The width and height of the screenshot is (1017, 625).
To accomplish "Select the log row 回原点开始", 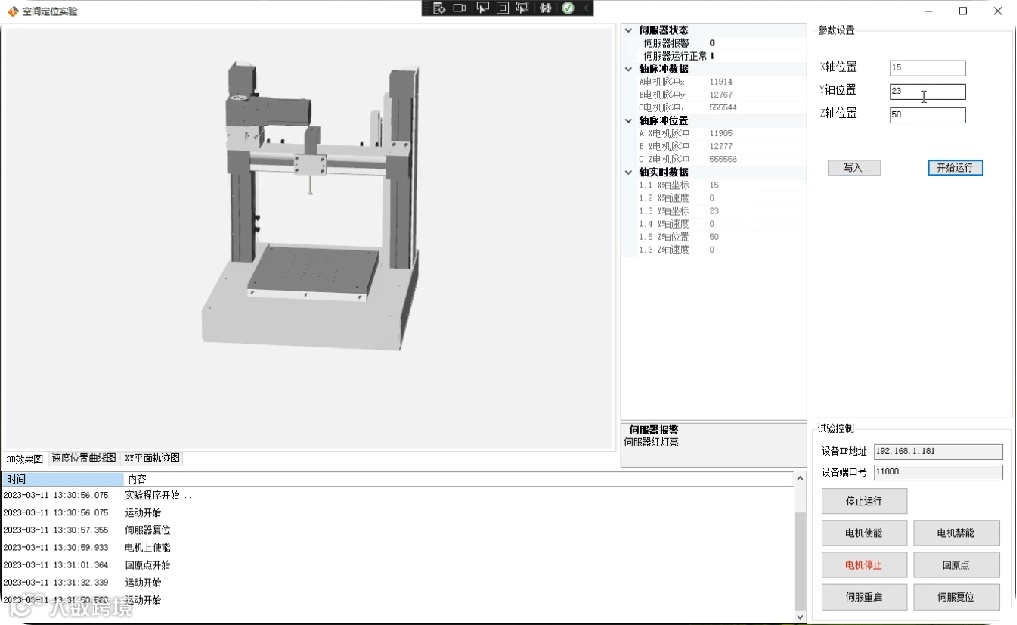I will tap(397, 565).
